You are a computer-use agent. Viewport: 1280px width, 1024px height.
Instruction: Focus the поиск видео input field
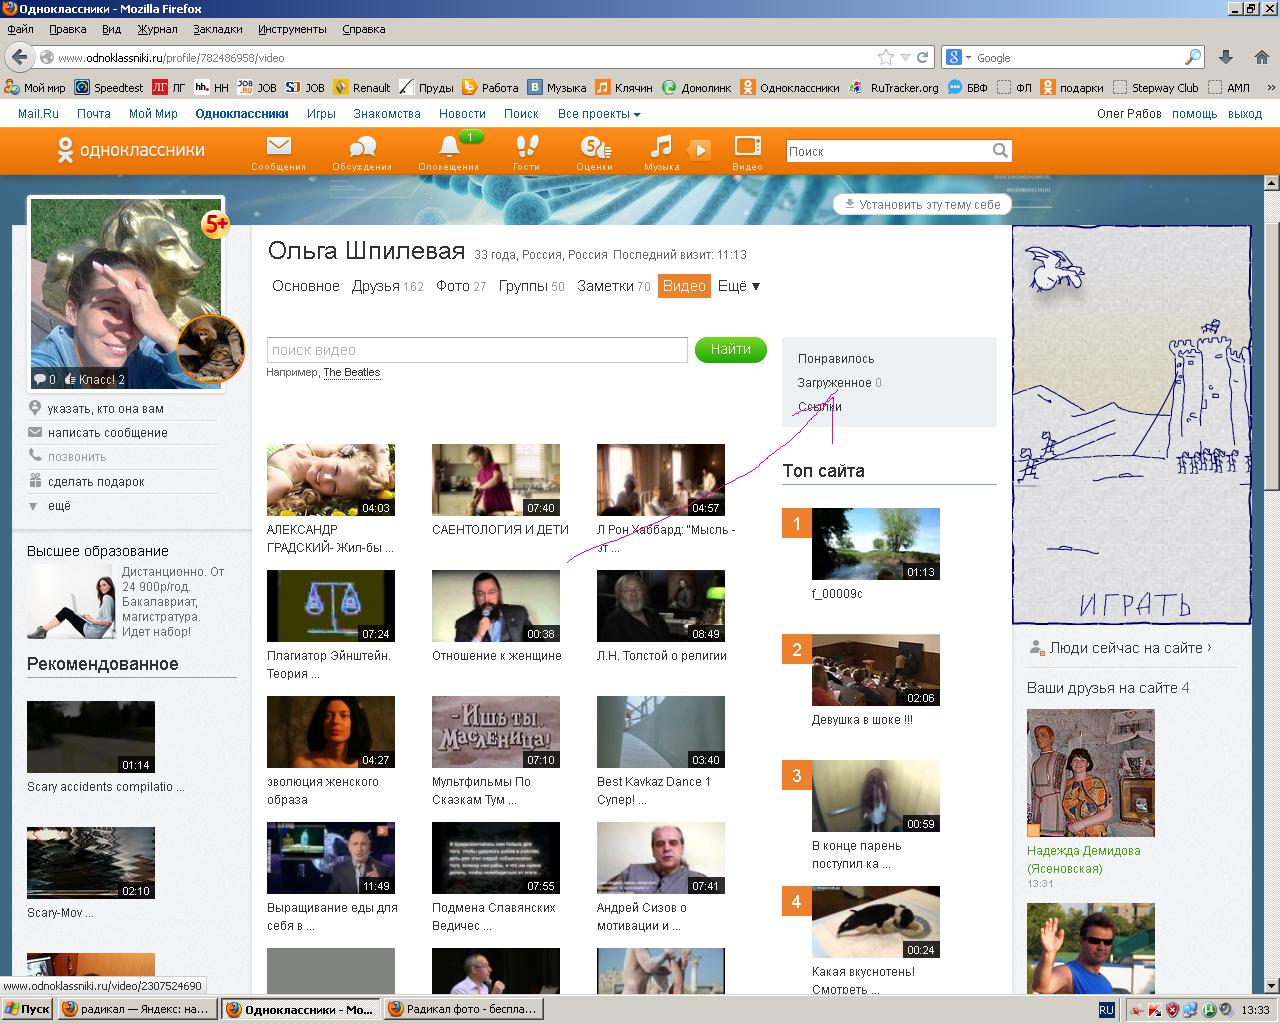477,350
